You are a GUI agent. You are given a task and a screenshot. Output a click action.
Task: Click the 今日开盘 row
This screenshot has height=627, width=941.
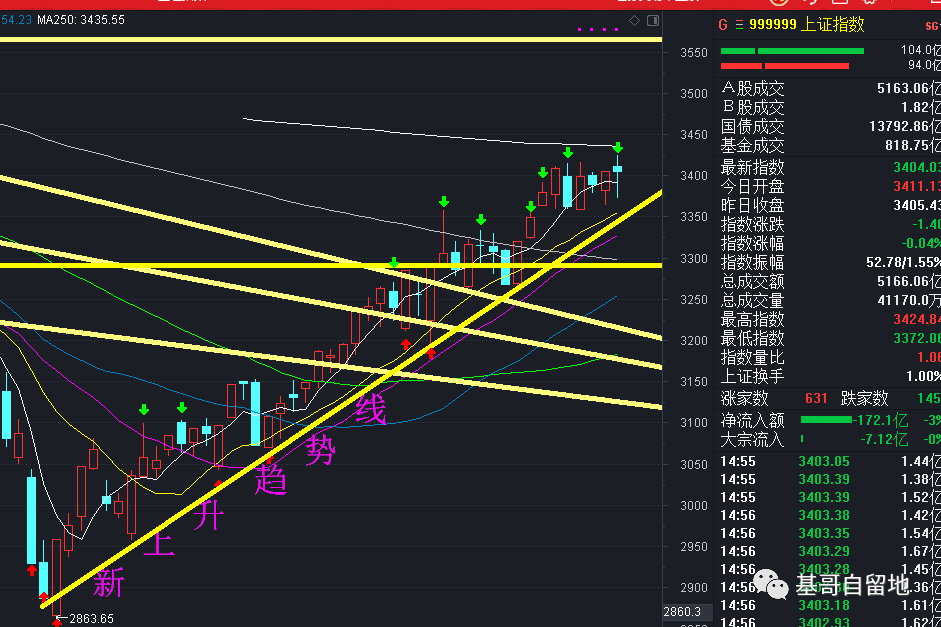[x=831, y=187]
